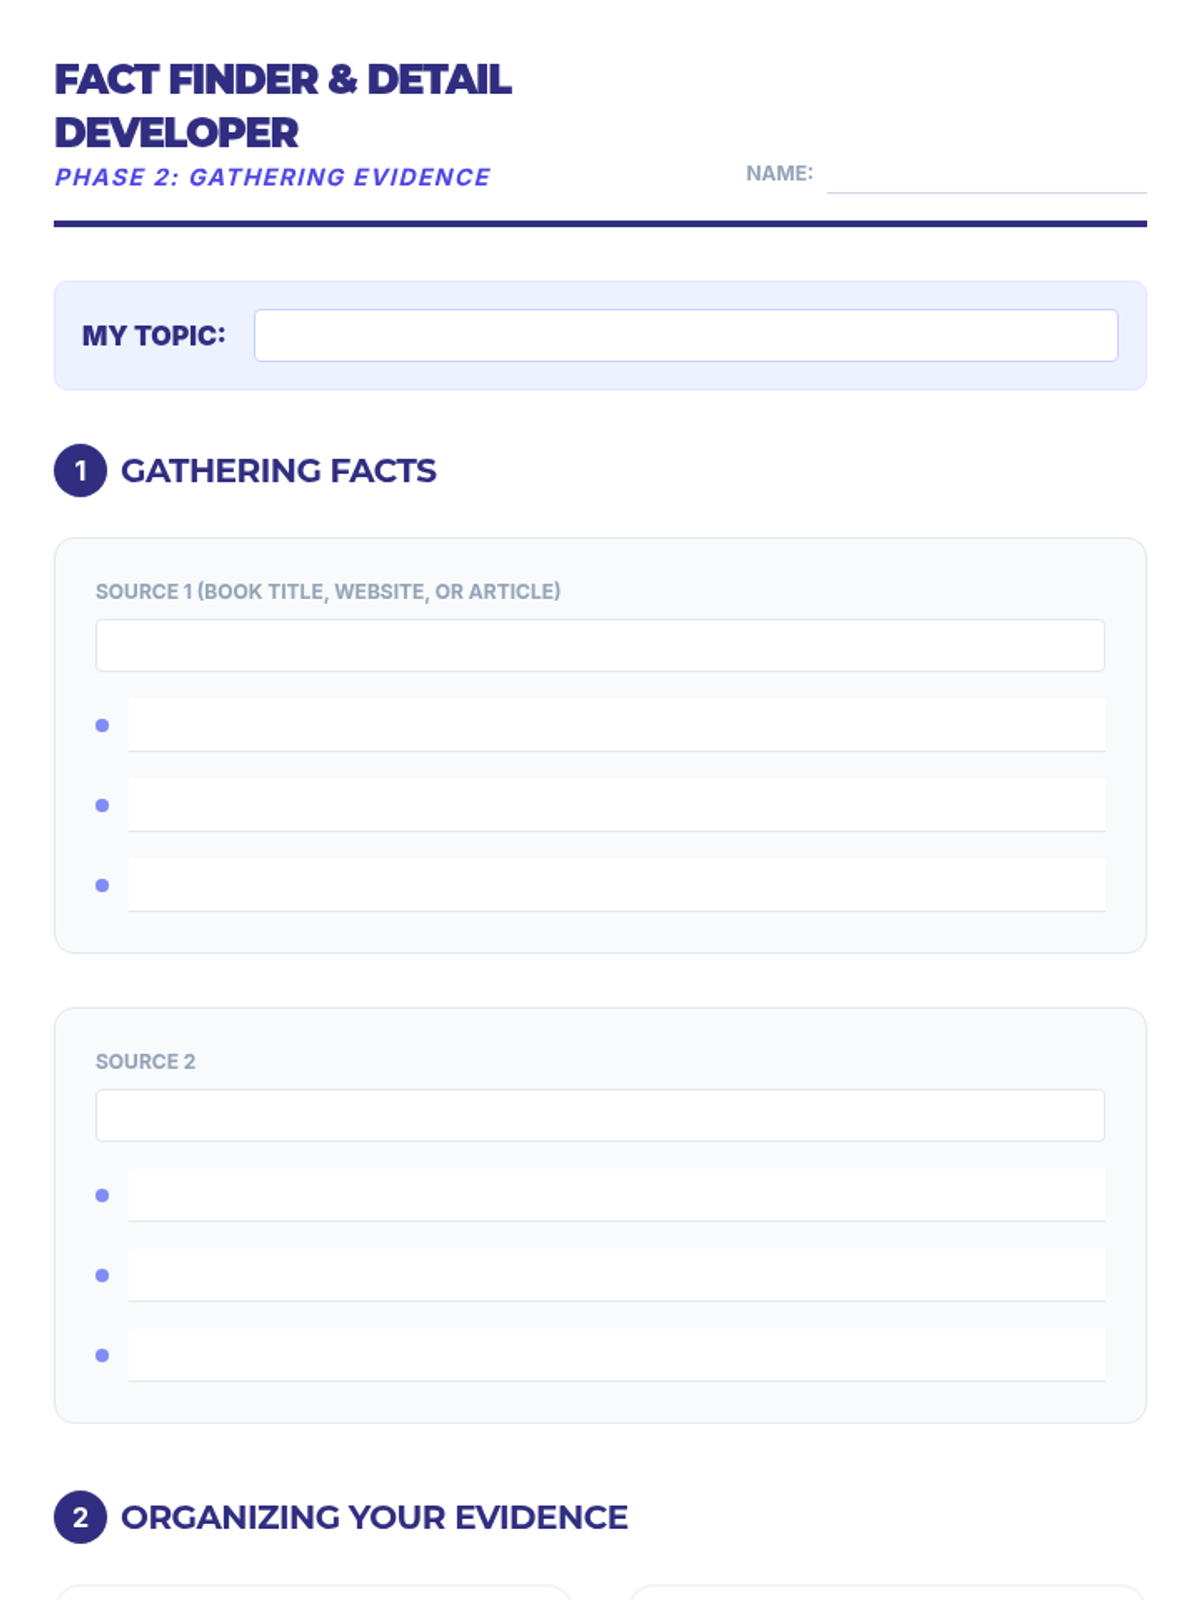Click the second fact line under Source 2
1200x1600 pixels.
(616, 1276)
